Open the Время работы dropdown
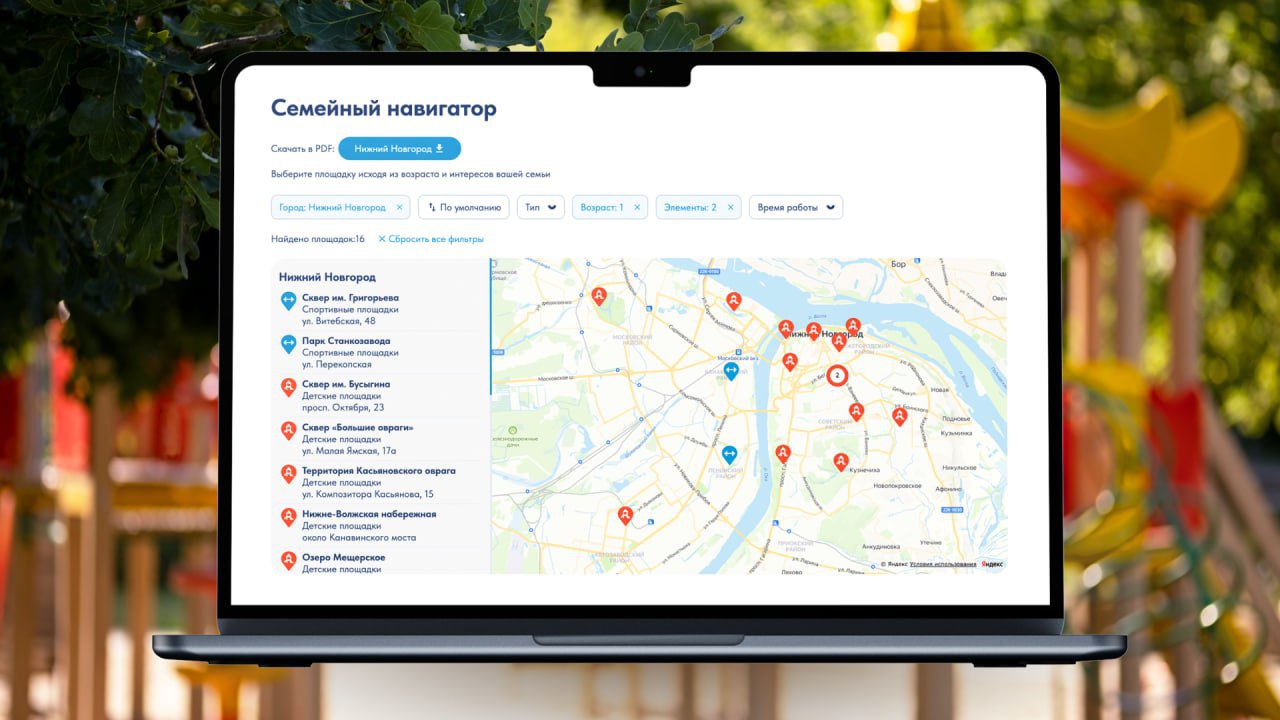The height and width of the screenshot is (720, 1280). [795, 208]
